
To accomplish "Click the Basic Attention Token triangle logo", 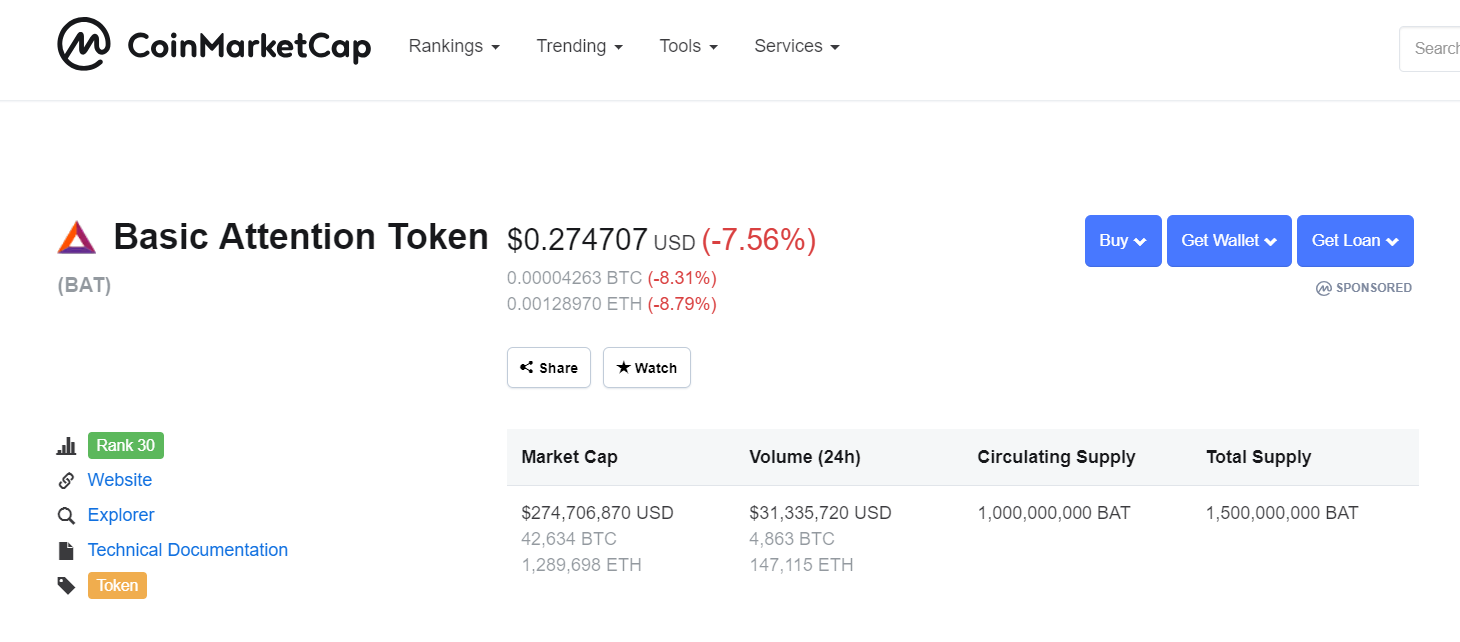I will (77, 238).
